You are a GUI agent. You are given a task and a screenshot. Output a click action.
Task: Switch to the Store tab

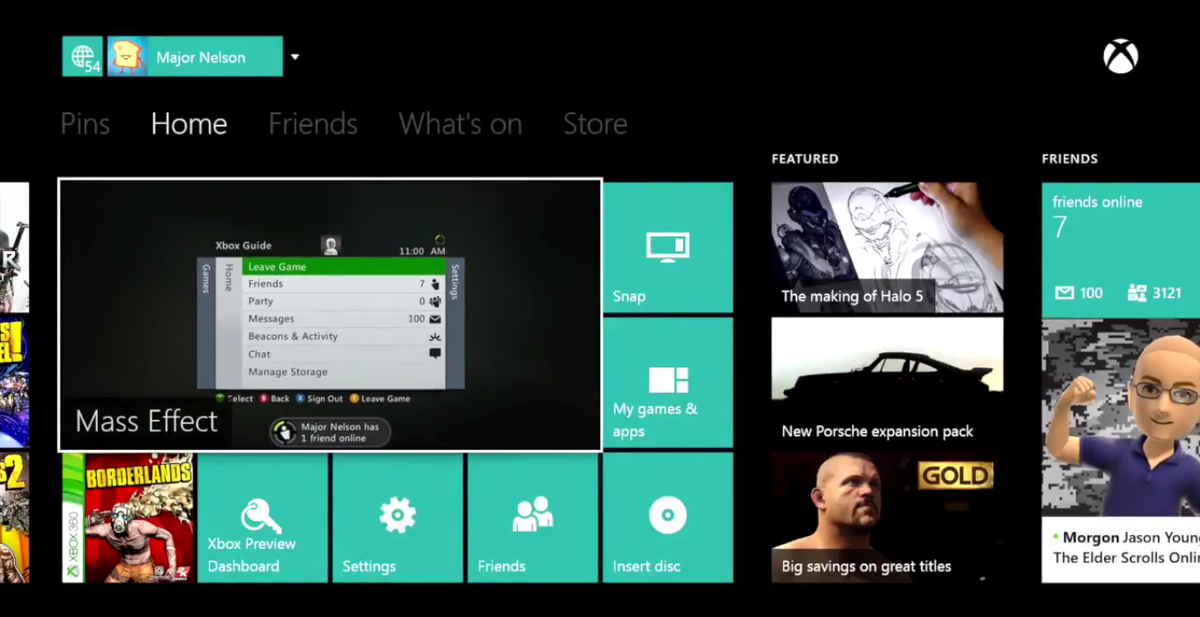pyautogui.click(x=595, y=124)
